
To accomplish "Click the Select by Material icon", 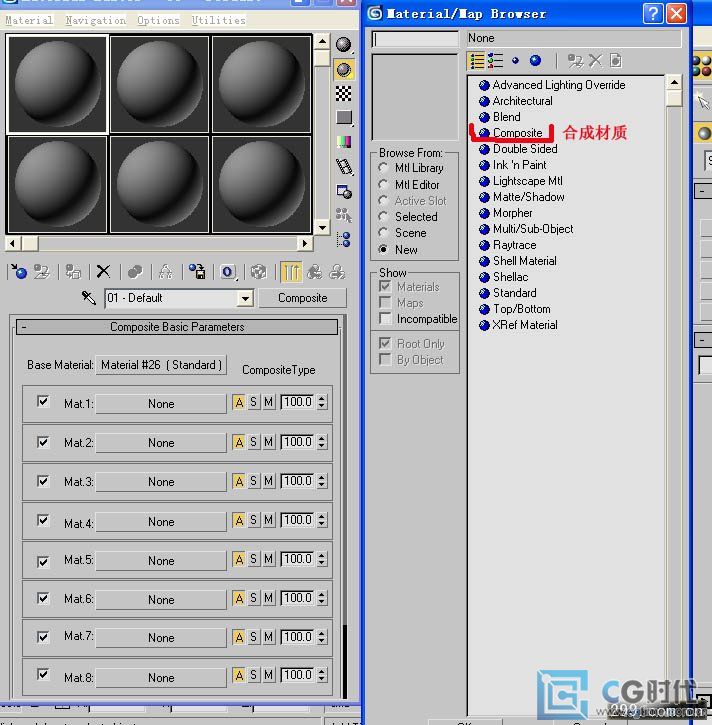I will 344,215.
